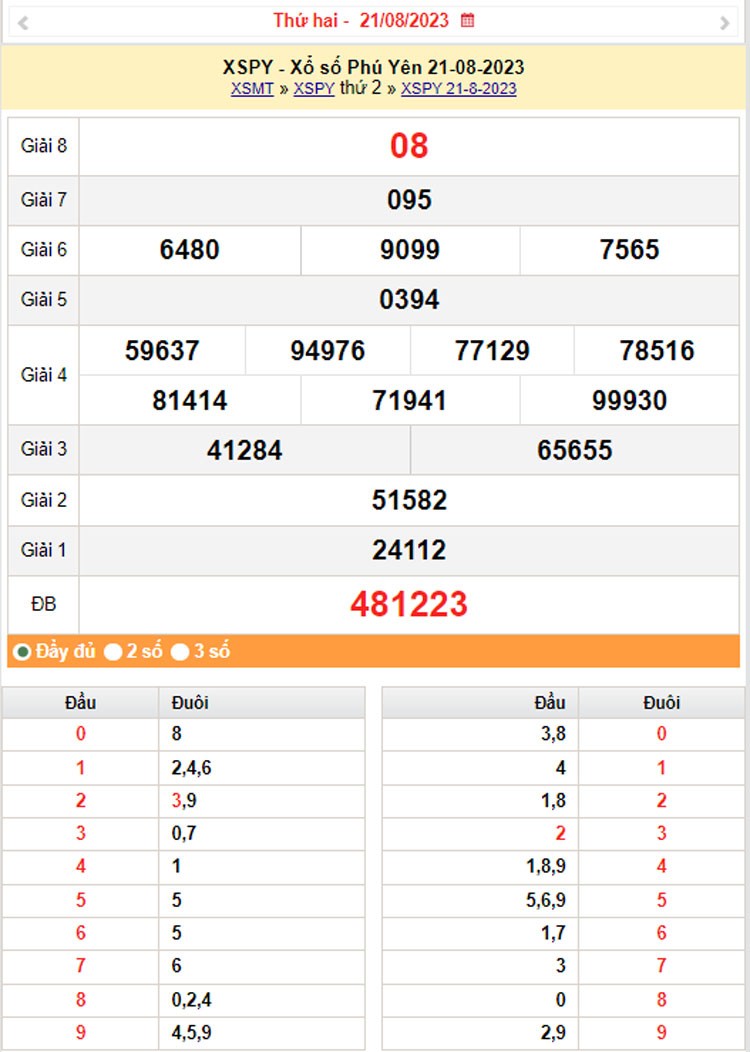Click the Giải 7 result 095
750x1052 pixels.
click(409, 200)
